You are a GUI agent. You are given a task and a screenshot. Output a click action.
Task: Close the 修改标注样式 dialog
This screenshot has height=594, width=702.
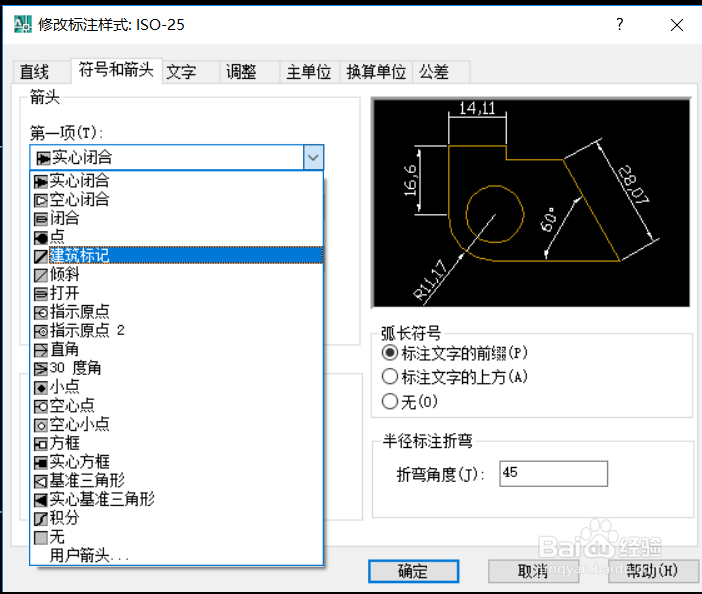tap(677, 25)
